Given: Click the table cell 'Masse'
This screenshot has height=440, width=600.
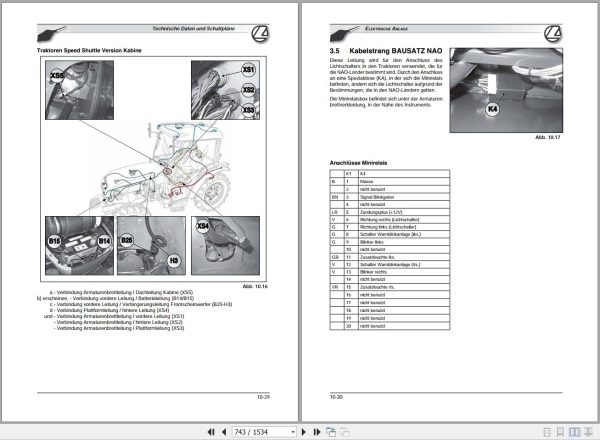Looking at the screenshot, I should click(404, 182).
